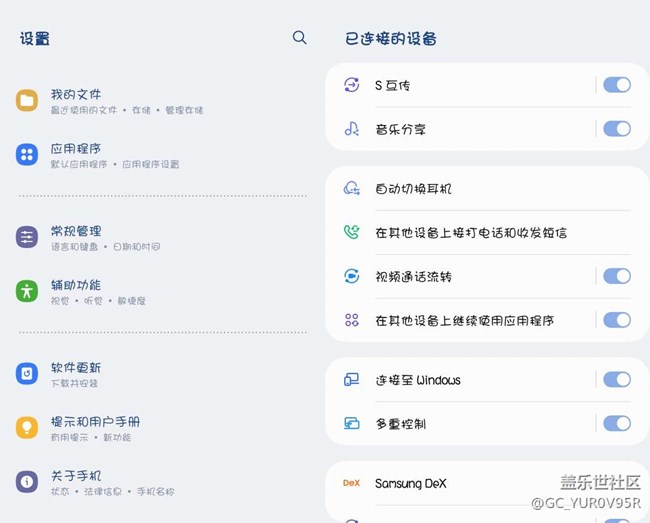Tap the 关于手机 info icon
Image resolution: width=650 pixels, height=523 pixels.
click(27, 482)
